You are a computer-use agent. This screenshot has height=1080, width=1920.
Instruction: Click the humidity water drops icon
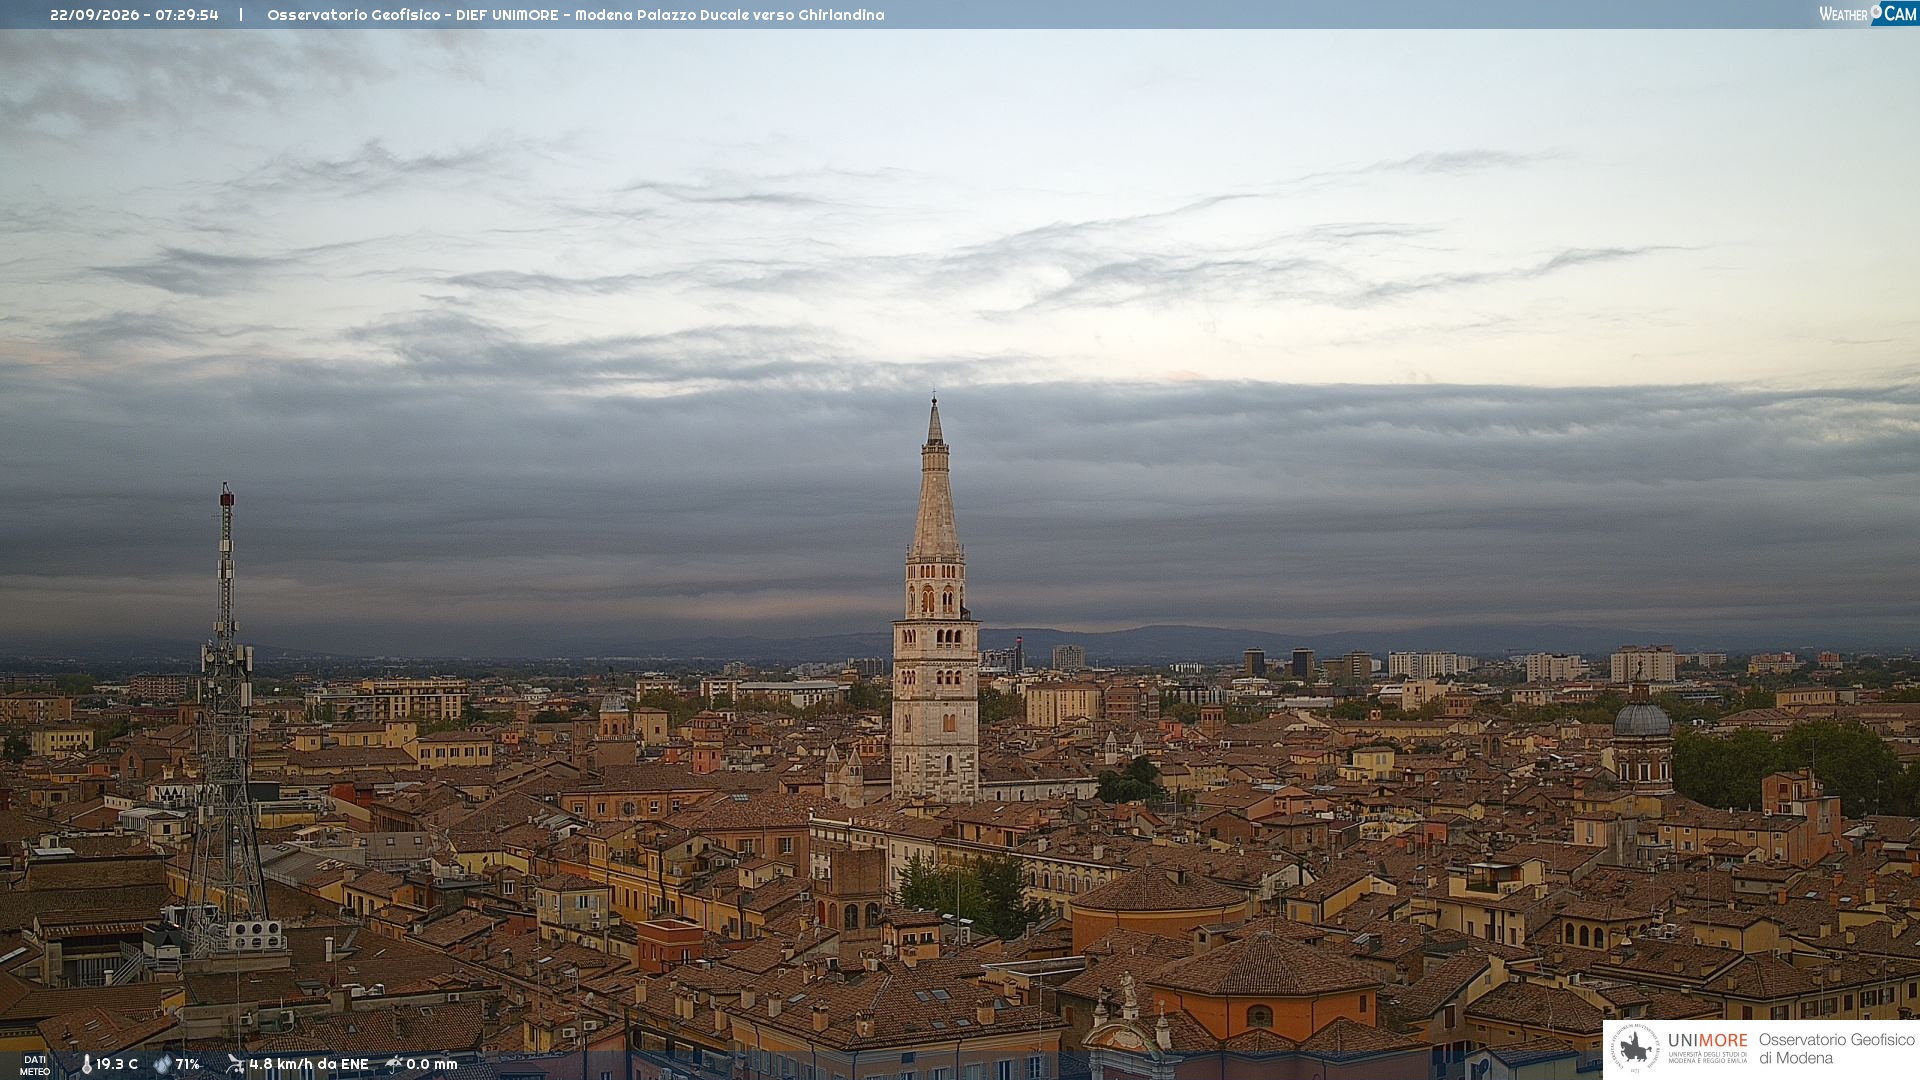pyautogui.click(x=162, y=1065)
